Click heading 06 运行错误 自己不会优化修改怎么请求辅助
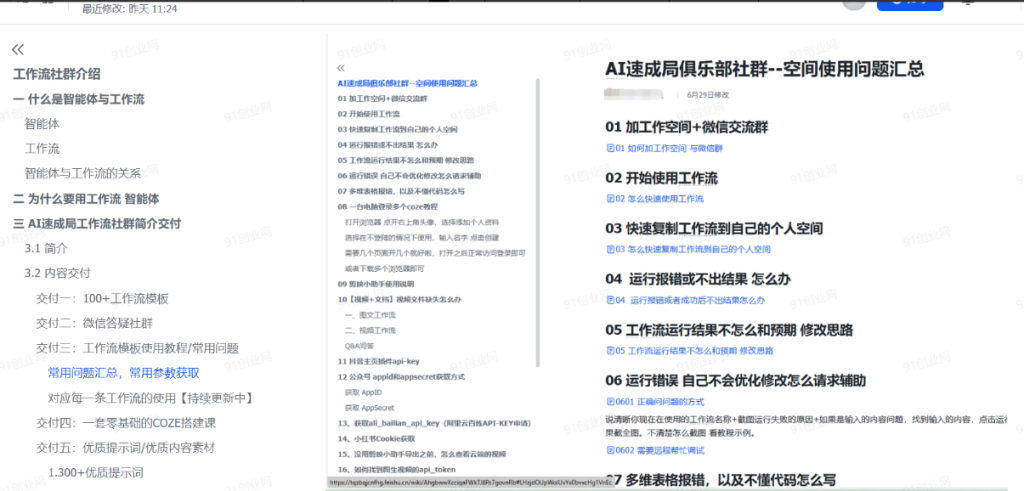 (x=736, y=380)
